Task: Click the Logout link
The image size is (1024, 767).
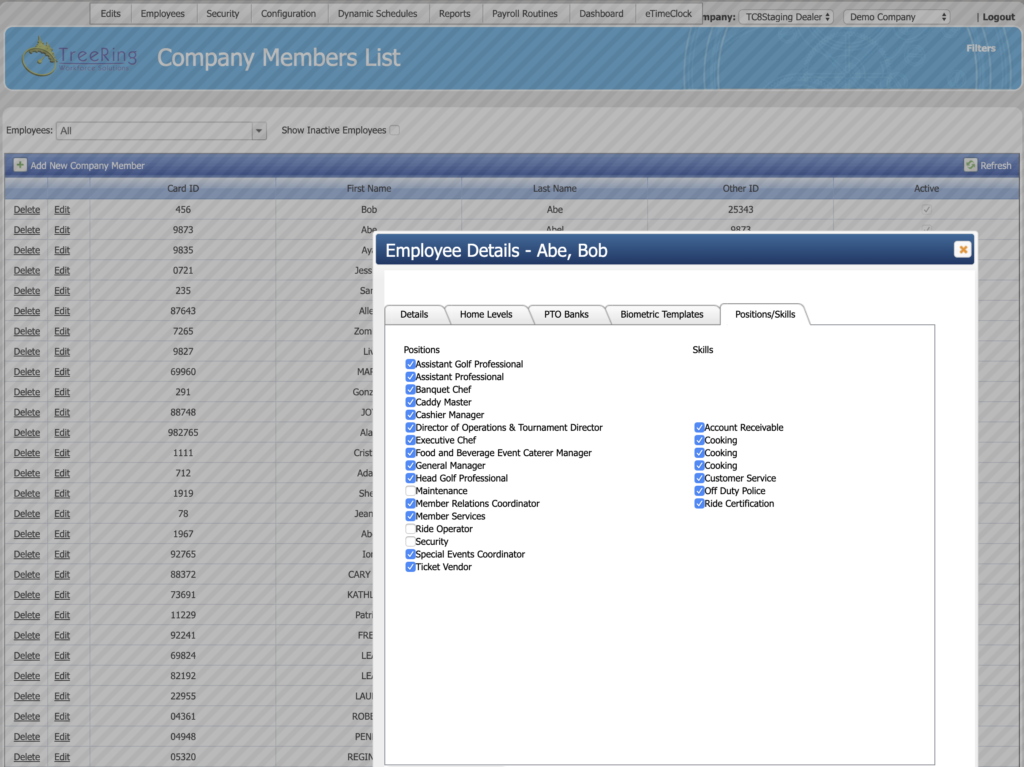Action: click(997, 16)
